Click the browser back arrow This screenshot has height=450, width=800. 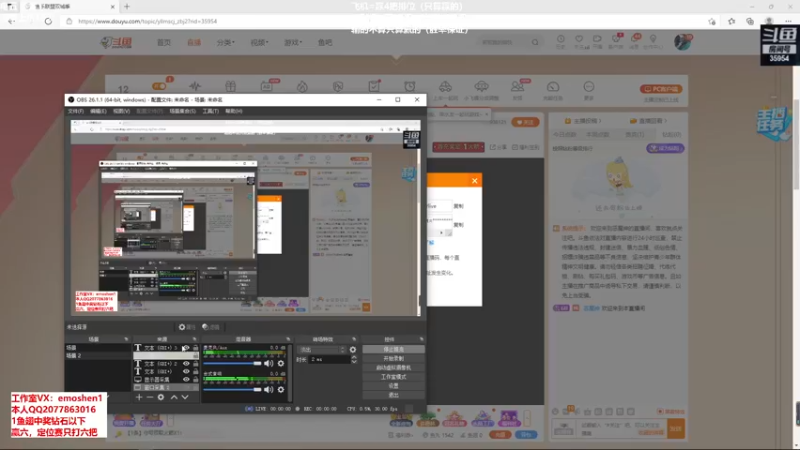click(x=11, y=21)
